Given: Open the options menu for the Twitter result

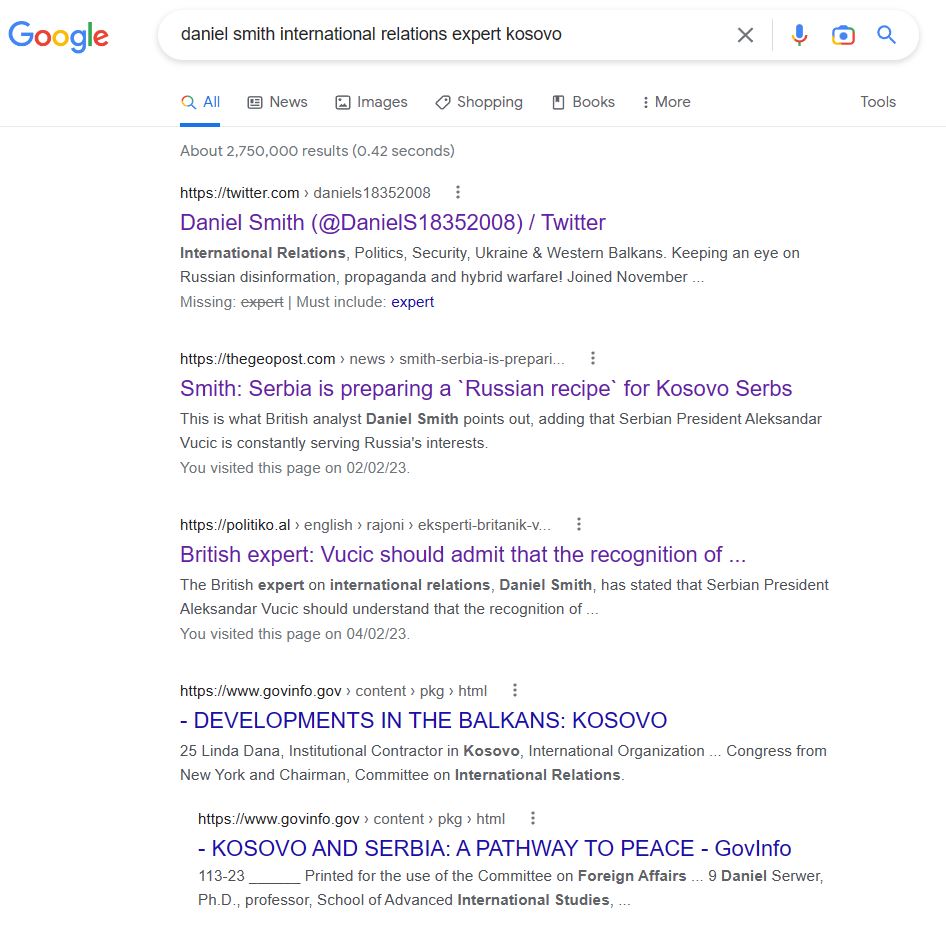Looking at the screenshot, I should (458, 192).
